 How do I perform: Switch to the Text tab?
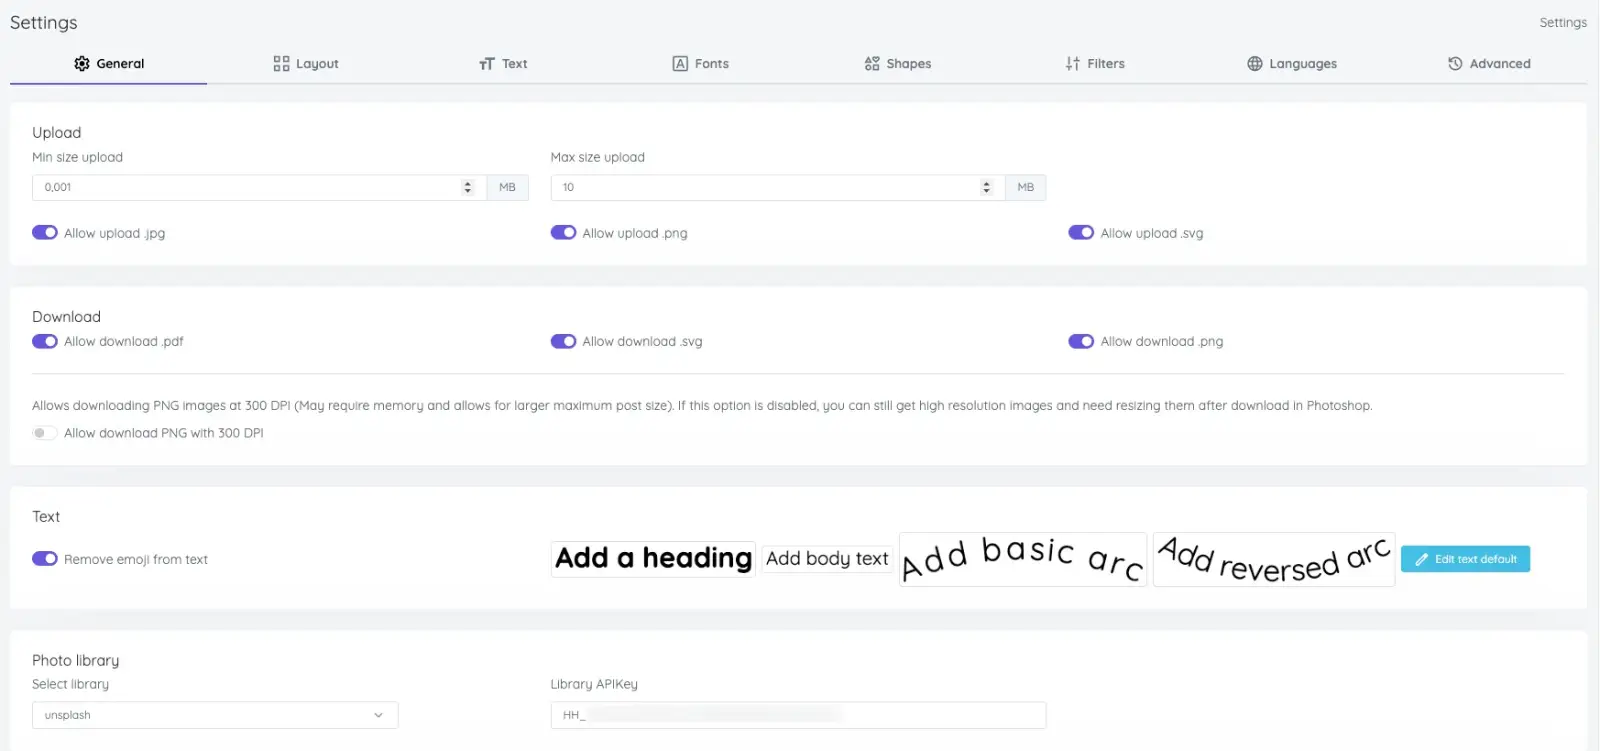coord(503,64)
